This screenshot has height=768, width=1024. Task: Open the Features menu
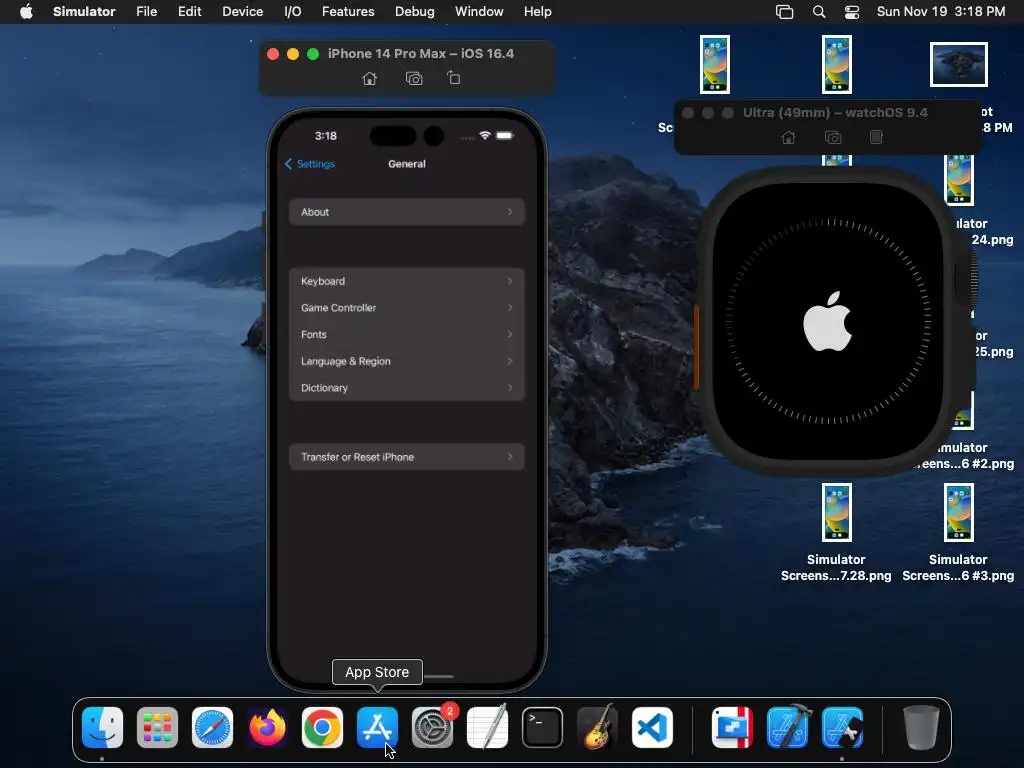coord(348,12)
